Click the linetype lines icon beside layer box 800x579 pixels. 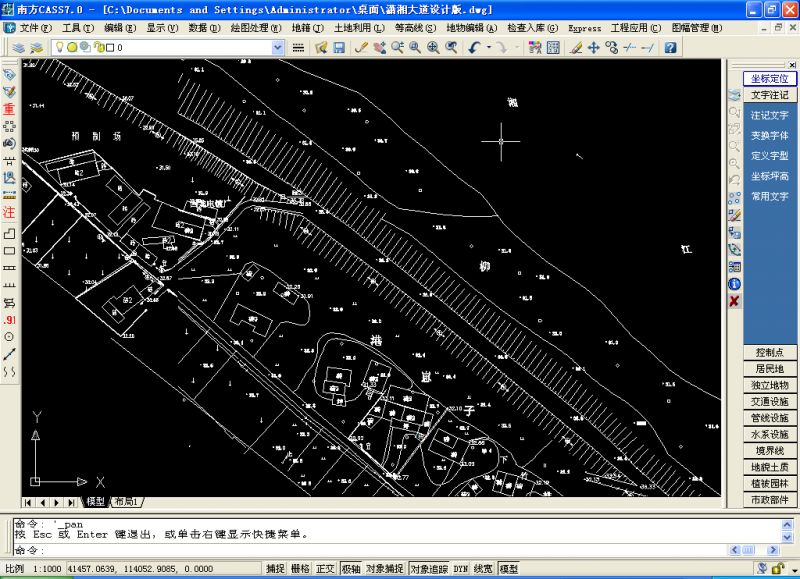click(x=298, y=47)
